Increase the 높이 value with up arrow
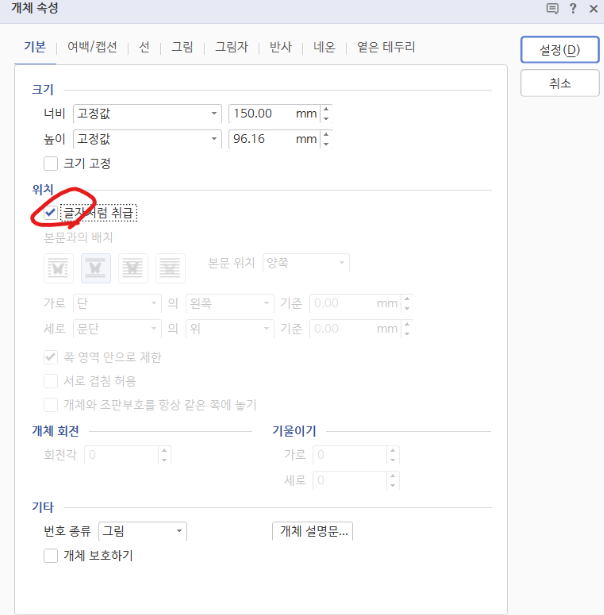 coord(326,135)
